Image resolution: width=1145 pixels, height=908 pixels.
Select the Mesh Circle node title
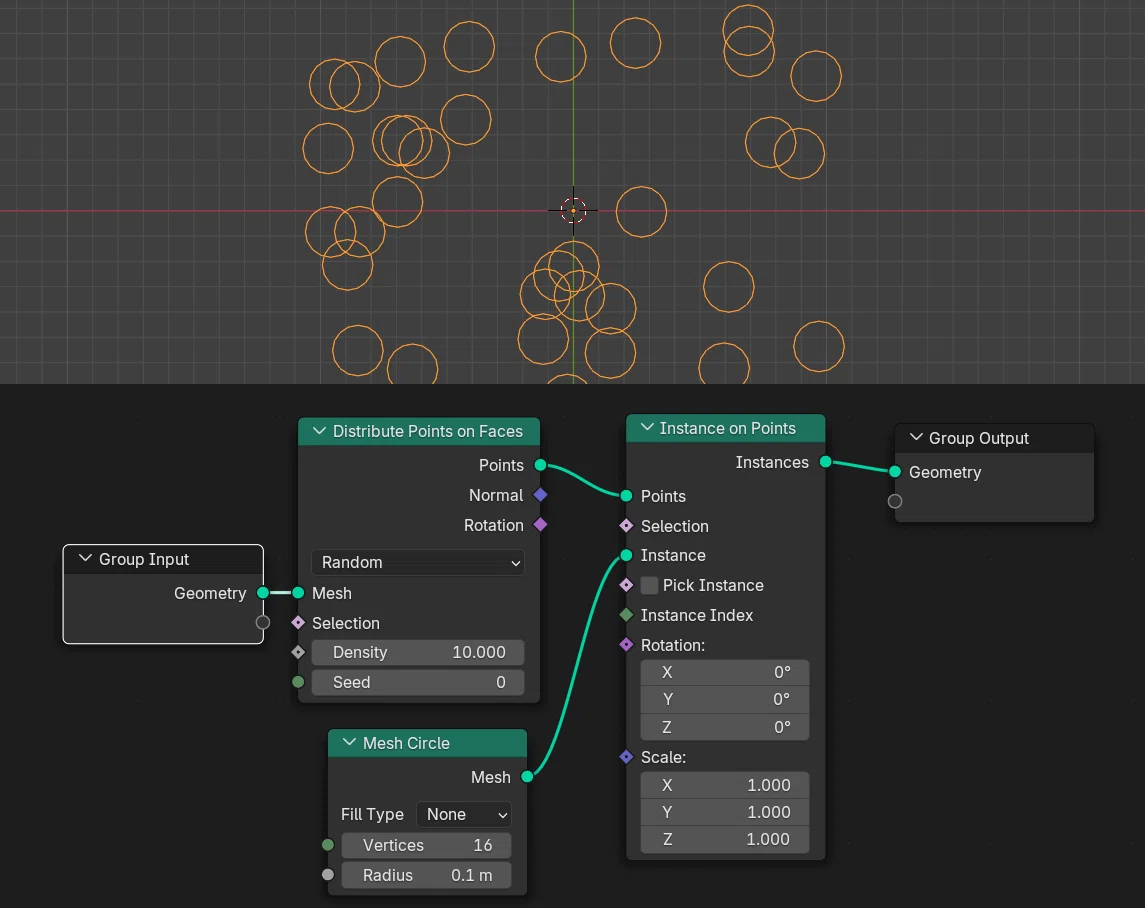tap(406, 743)
